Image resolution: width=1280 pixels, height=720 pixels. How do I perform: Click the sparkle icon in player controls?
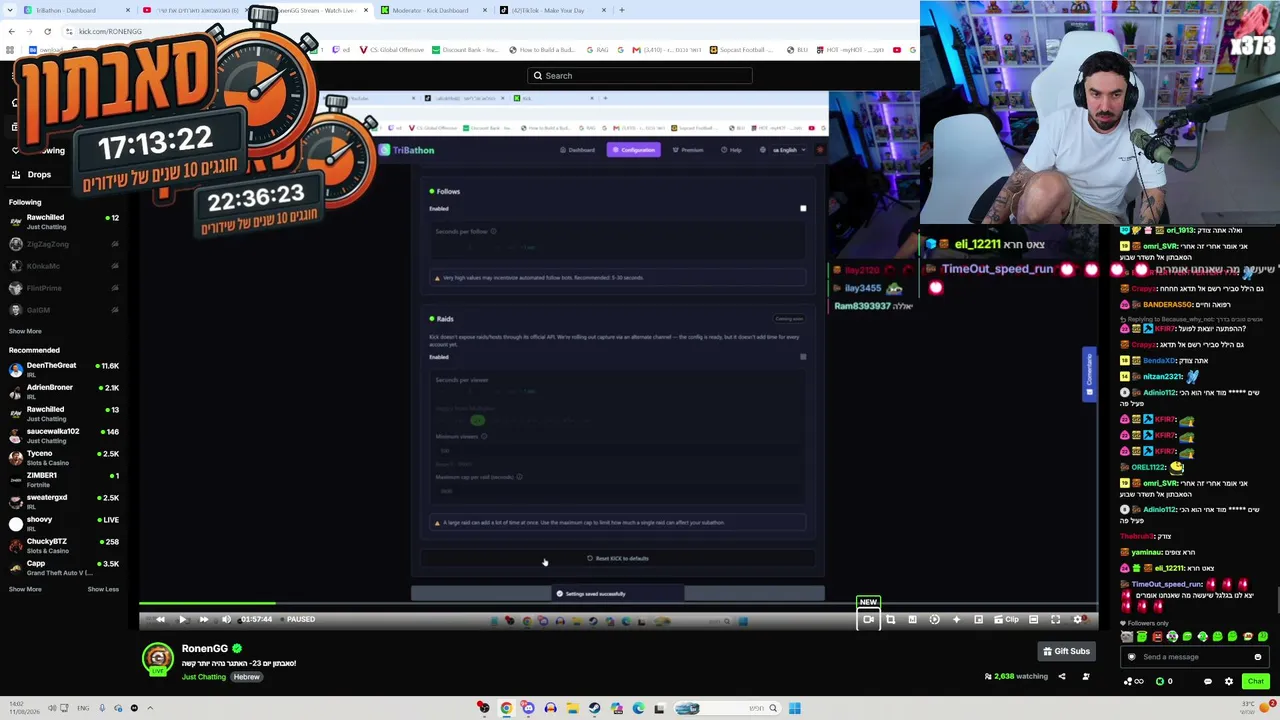[956, 620]
